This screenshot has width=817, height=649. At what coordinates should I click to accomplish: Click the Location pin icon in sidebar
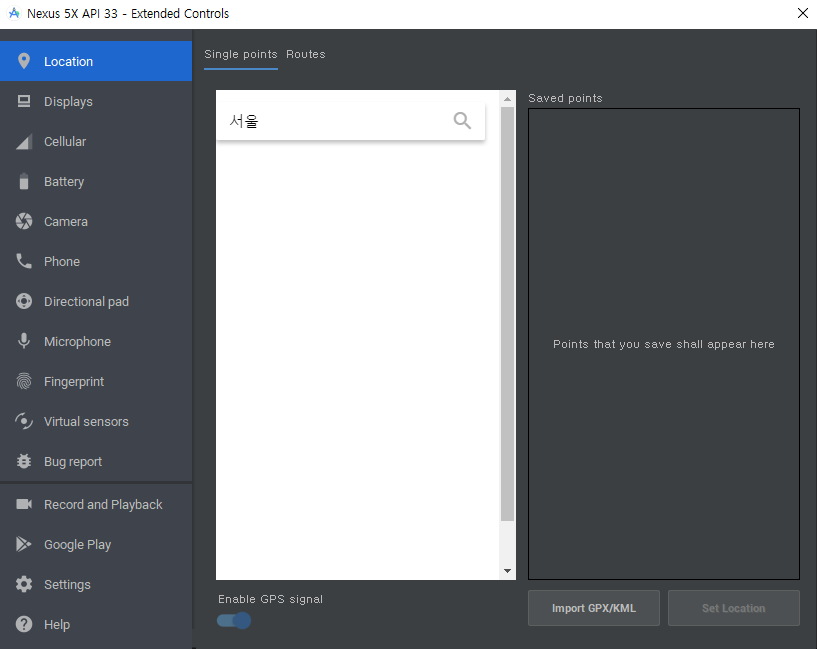pos(23,61)
